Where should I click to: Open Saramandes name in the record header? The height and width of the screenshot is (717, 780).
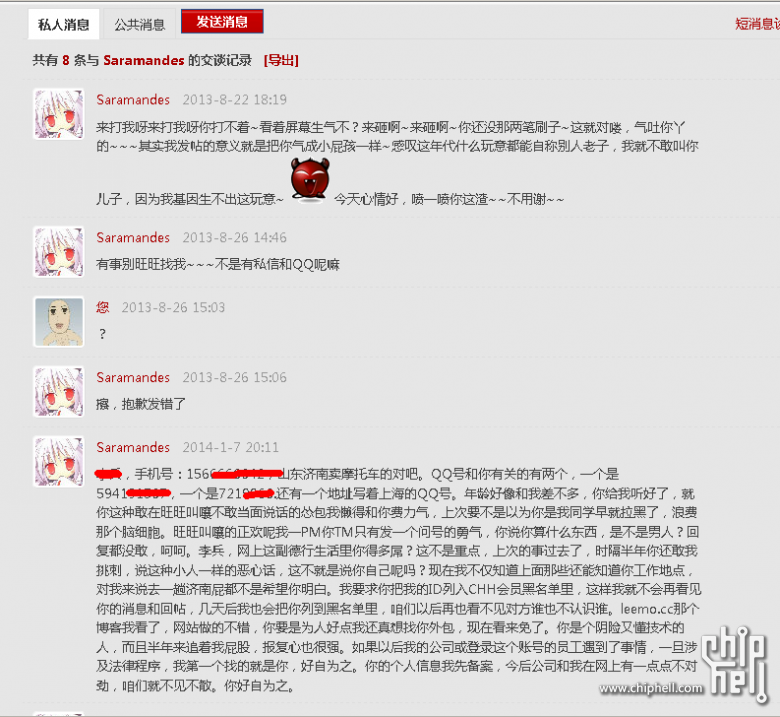144,60
